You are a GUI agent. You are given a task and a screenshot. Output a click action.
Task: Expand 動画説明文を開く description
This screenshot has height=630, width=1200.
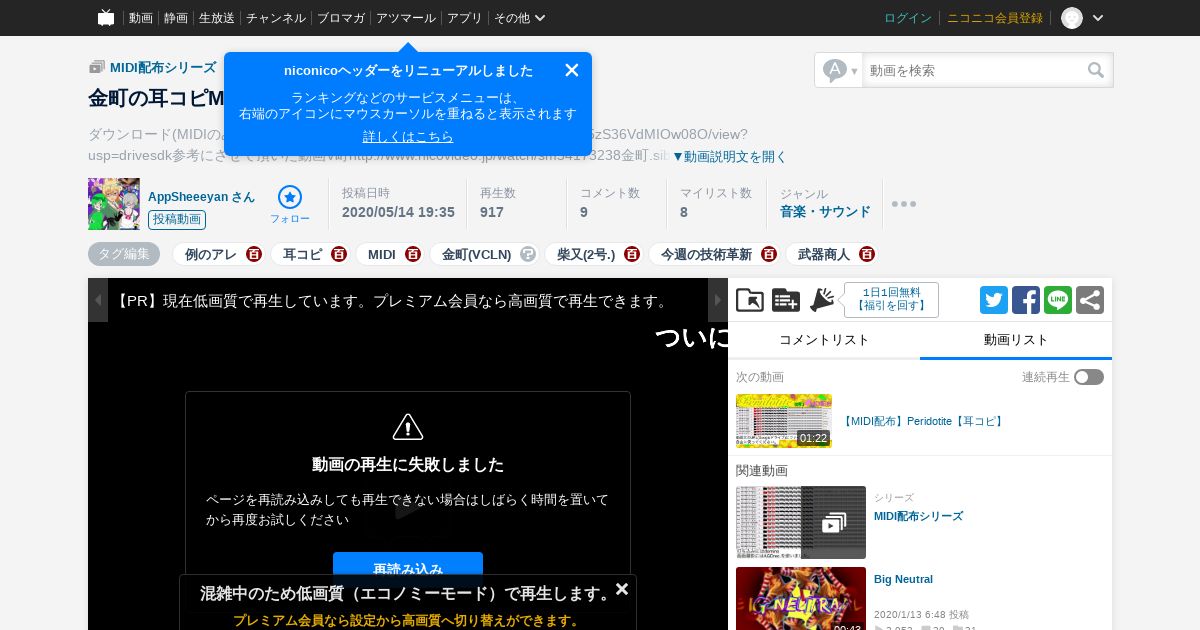[x=730, y=156]
